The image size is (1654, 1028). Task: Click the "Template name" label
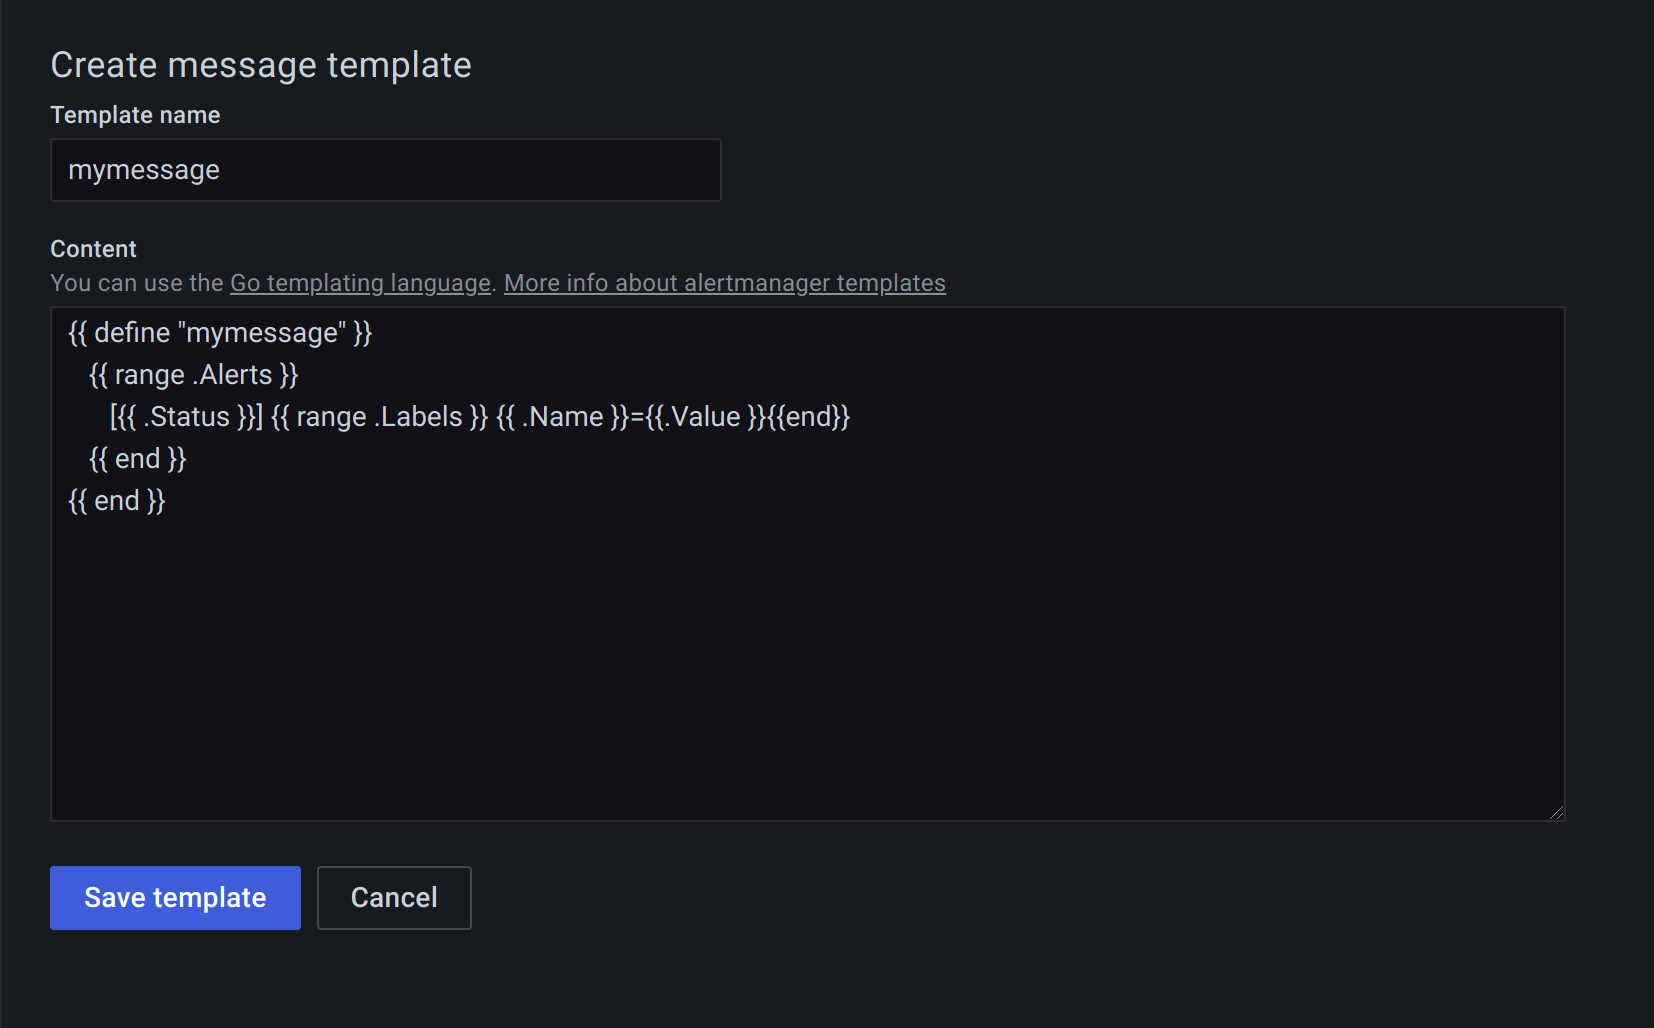point(135,114)
